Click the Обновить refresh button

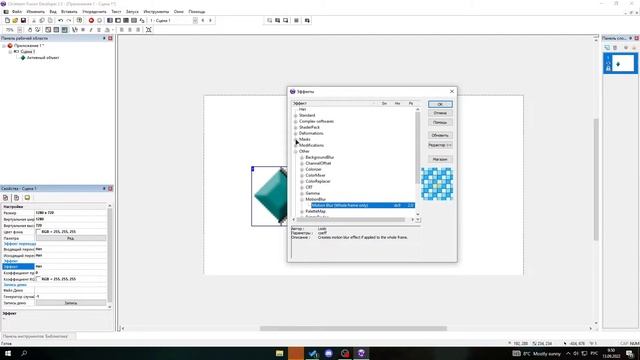440,135
